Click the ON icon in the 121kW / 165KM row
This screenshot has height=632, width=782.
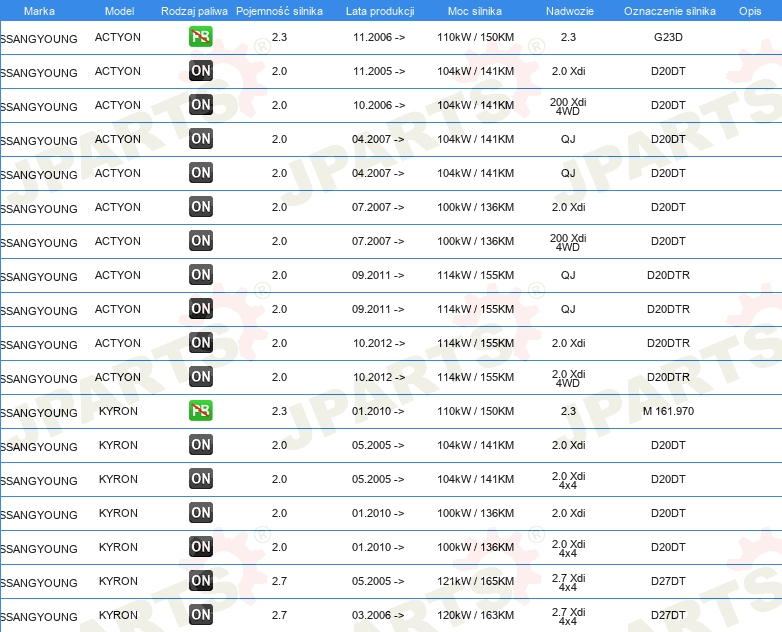pyautogui.click(x=200, y=581)
